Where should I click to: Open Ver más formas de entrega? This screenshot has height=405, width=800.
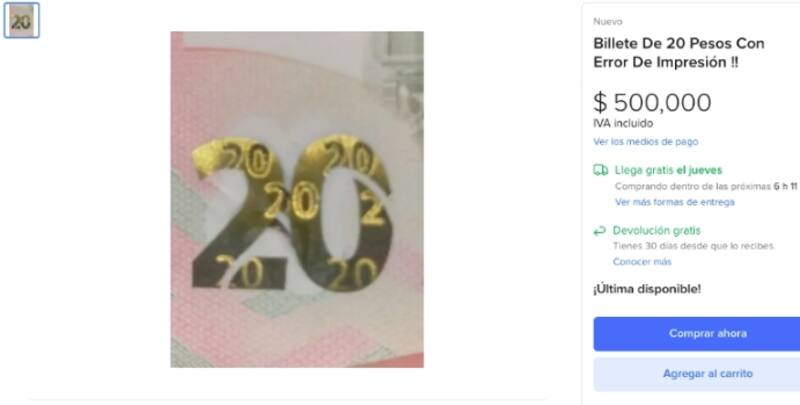point(674,202)
